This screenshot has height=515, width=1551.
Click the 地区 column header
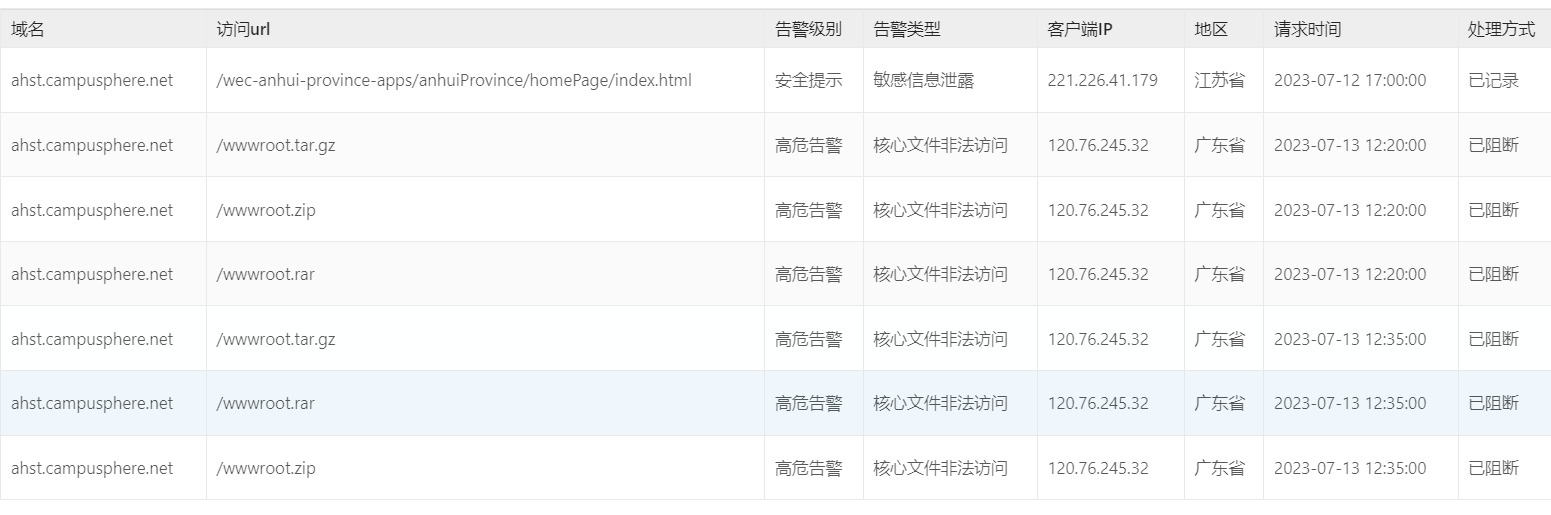[1211, 30]
